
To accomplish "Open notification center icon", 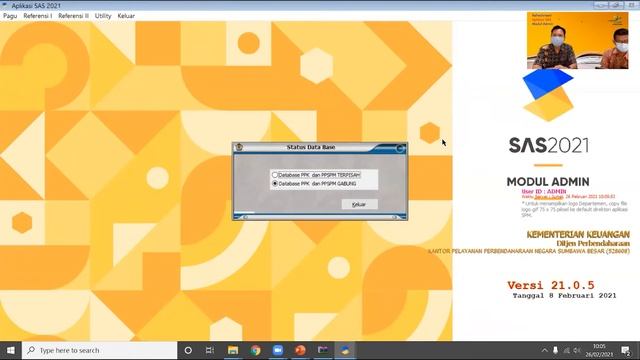I will 625,350.
